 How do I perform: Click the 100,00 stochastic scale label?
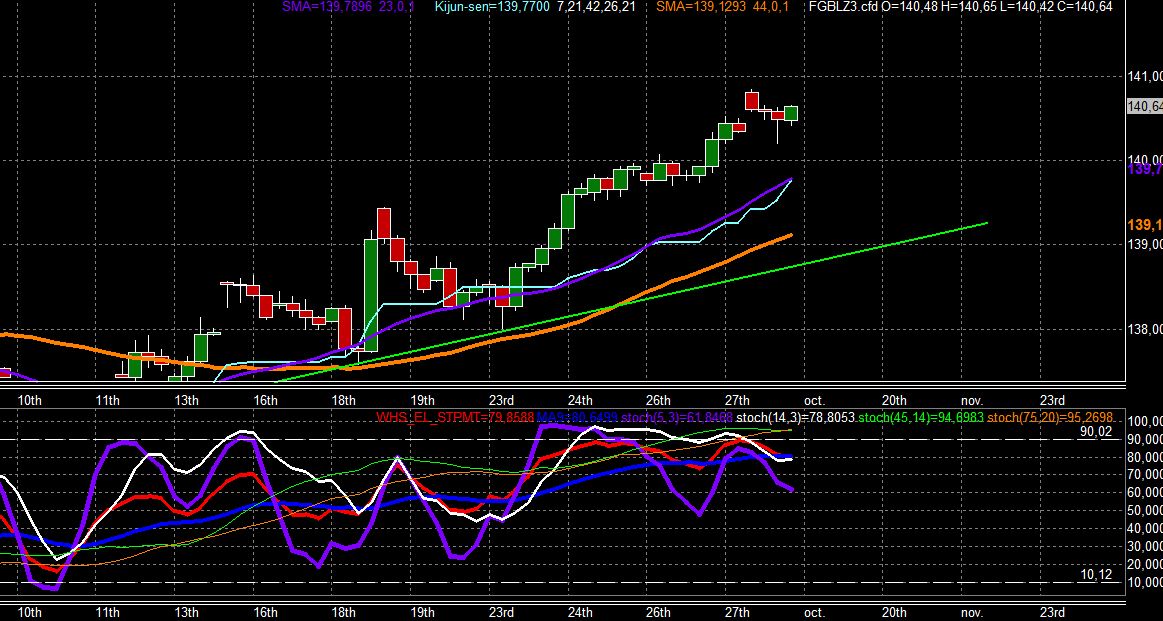coord(1144,421)
